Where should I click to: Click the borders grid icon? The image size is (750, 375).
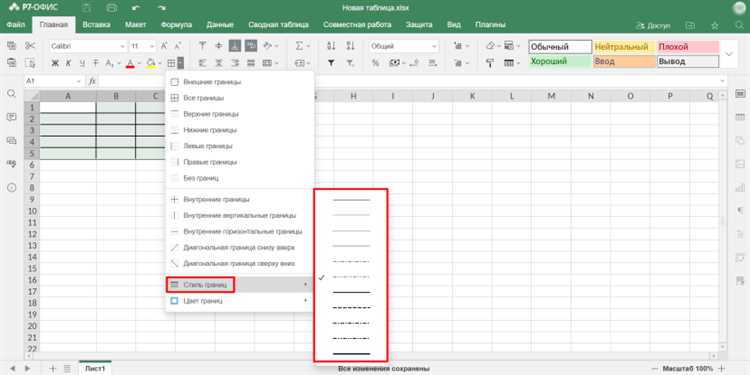click(171, 63)
